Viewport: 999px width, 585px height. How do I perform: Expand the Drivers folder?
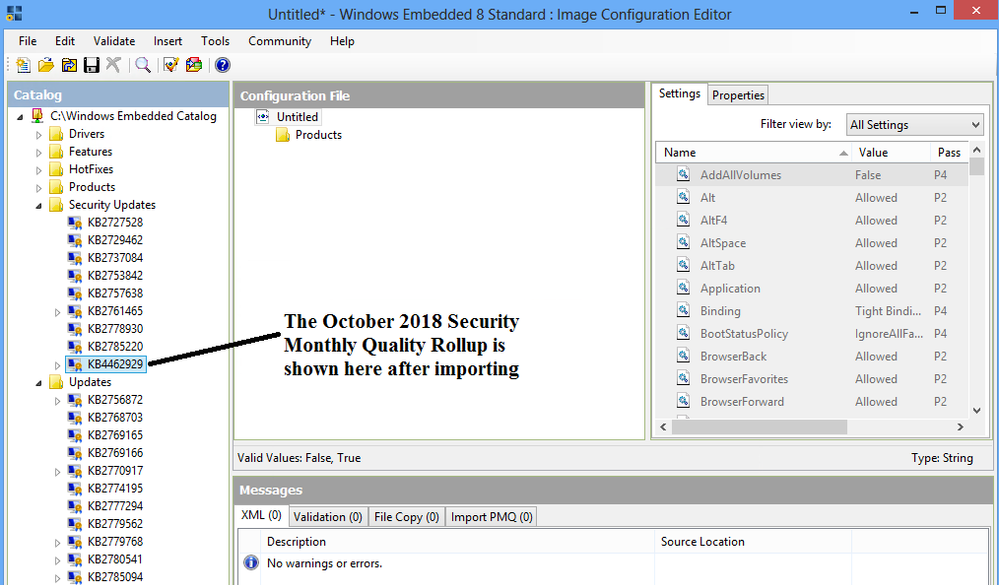[39, 134]
